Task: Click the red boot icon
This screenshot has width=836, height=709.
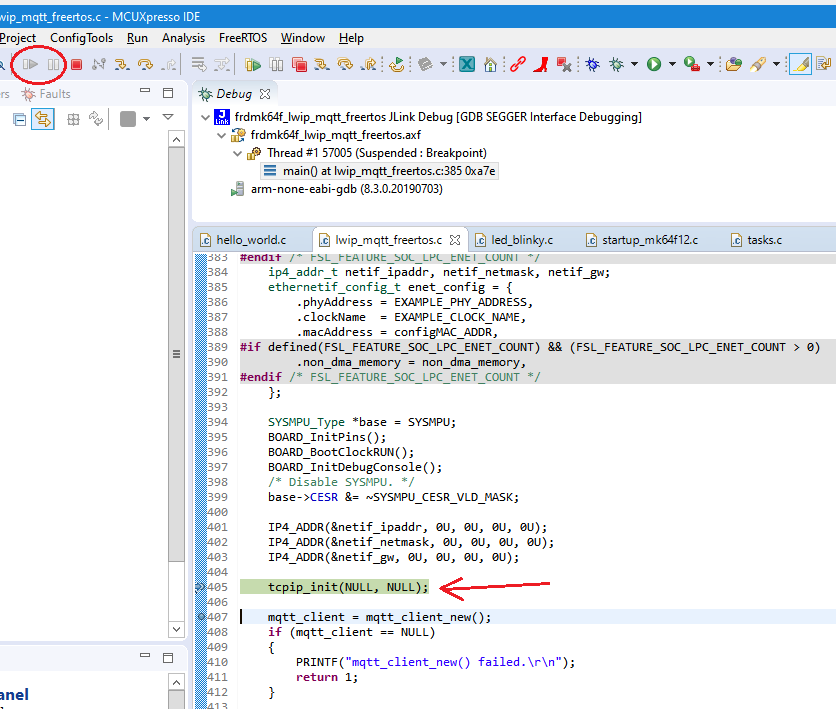Action: click(x=541, y=65)
